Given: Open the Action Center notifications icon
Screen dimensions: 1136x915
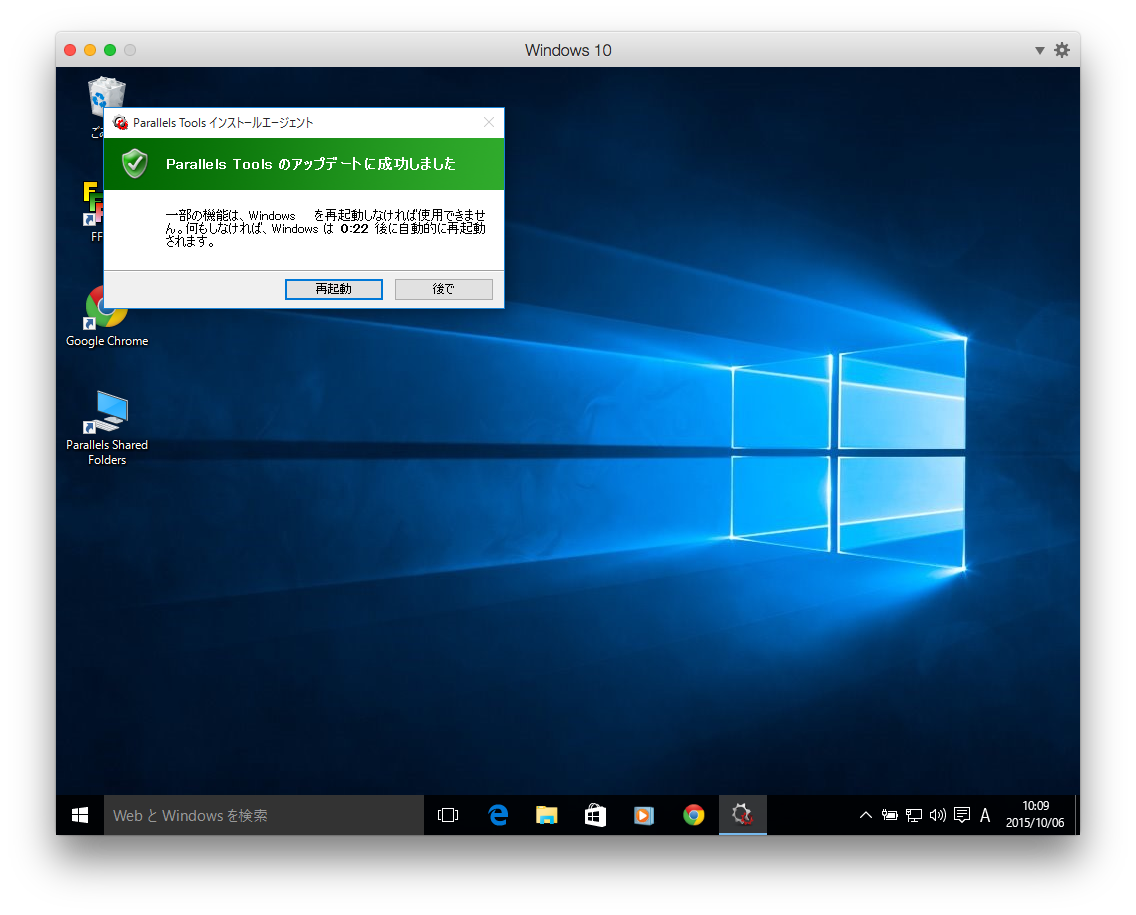Looking at the screenshot, I should [961, 815].
